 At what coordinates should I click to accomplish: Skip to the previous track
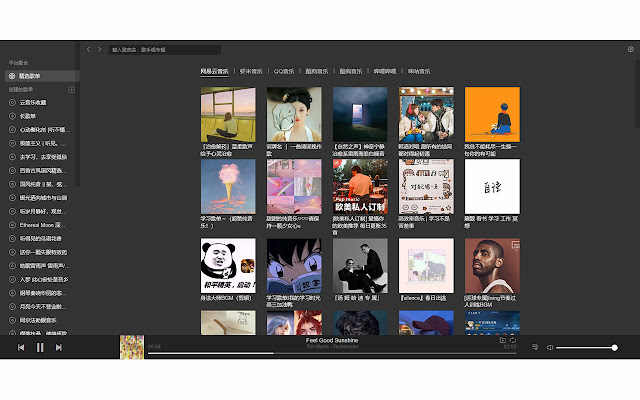point(21,347)
